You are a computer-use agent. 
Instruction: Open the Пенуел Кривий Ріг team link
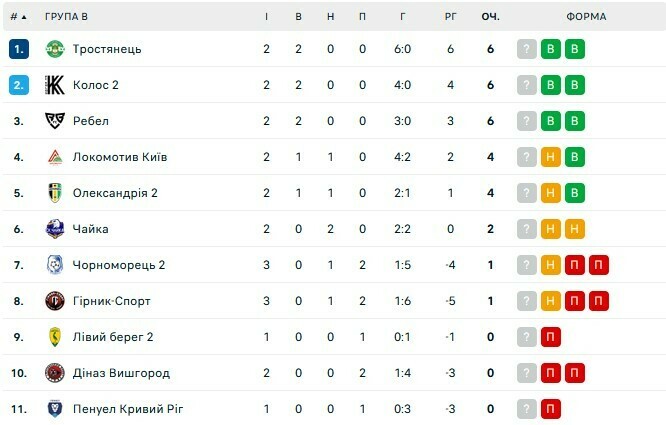click(128, 409)
